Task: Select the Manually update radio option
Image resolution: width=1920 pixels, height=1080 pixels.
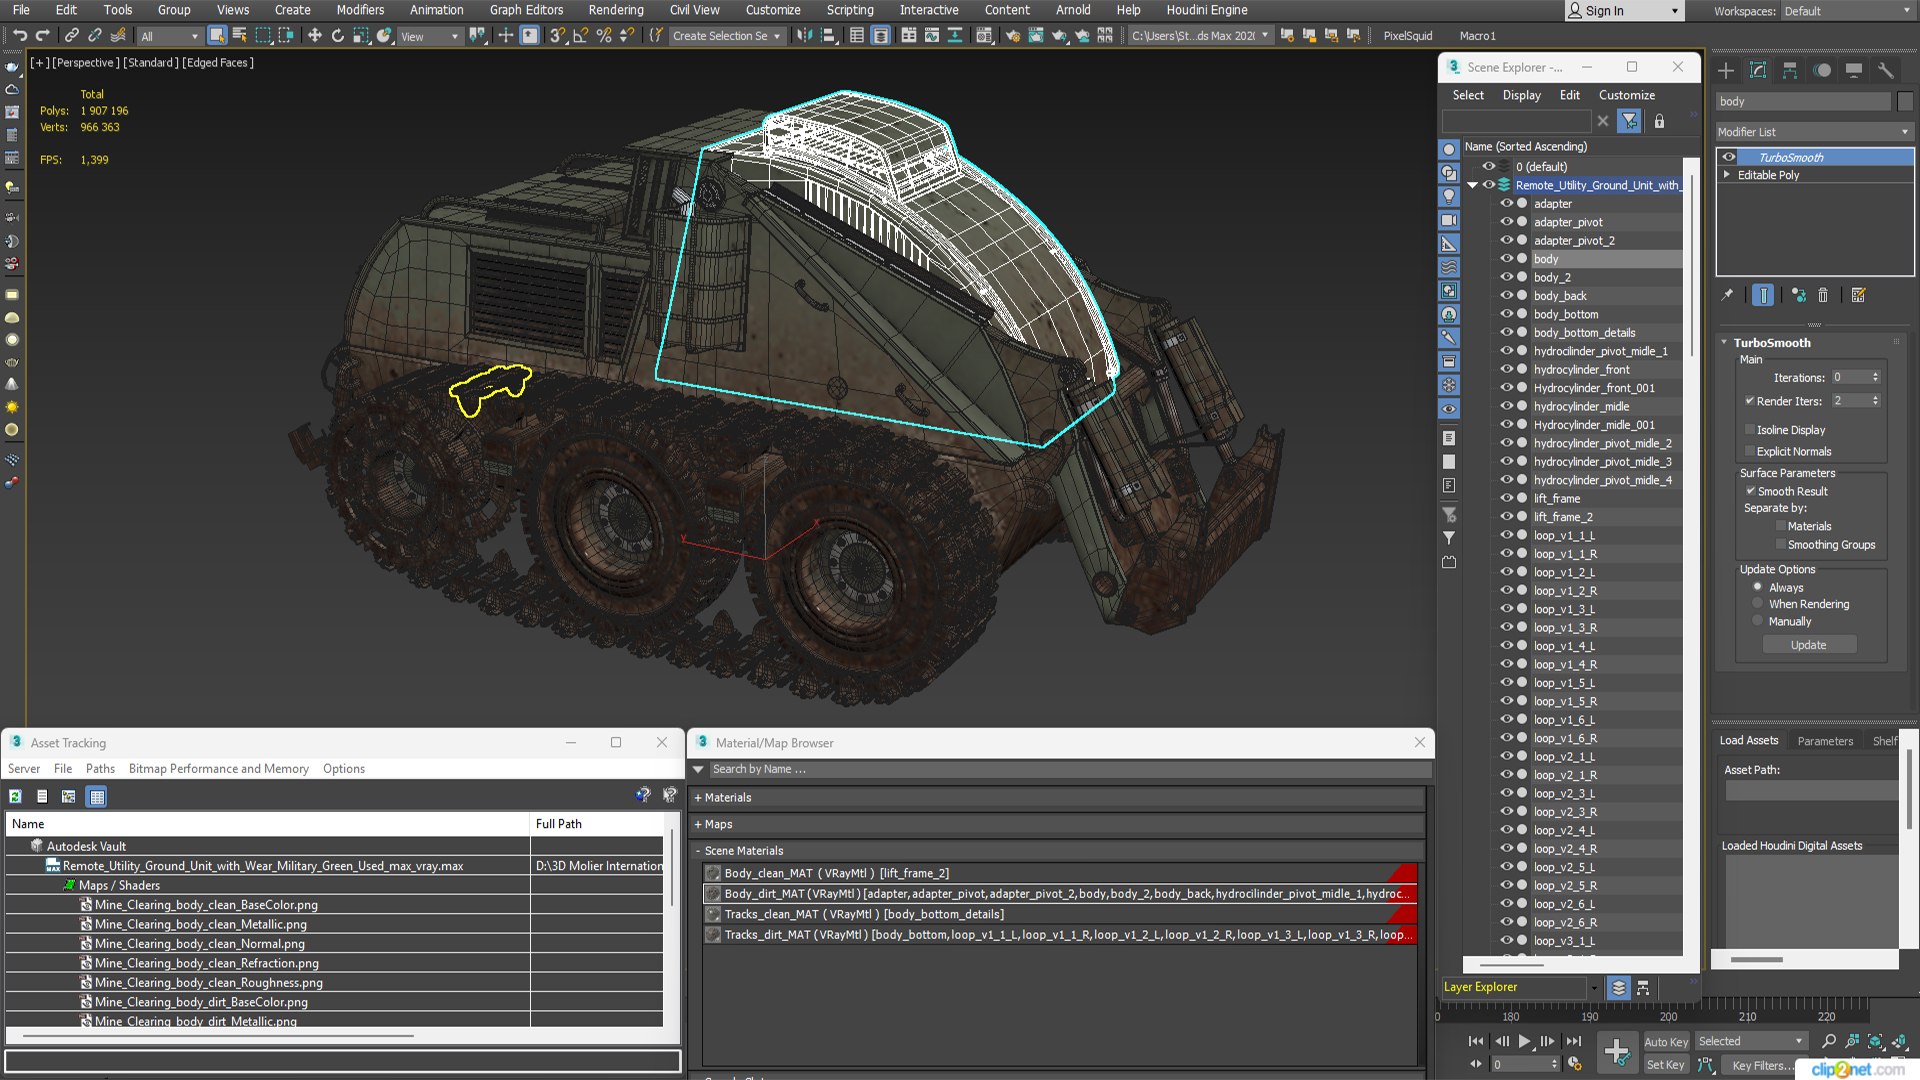Action: [1757, 621]
